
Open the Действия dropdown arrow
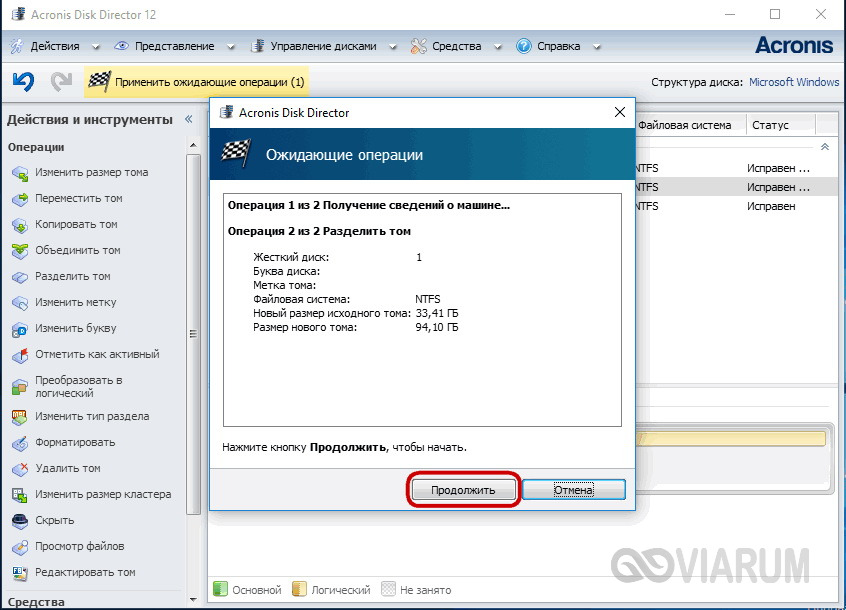tap(95, 47)
